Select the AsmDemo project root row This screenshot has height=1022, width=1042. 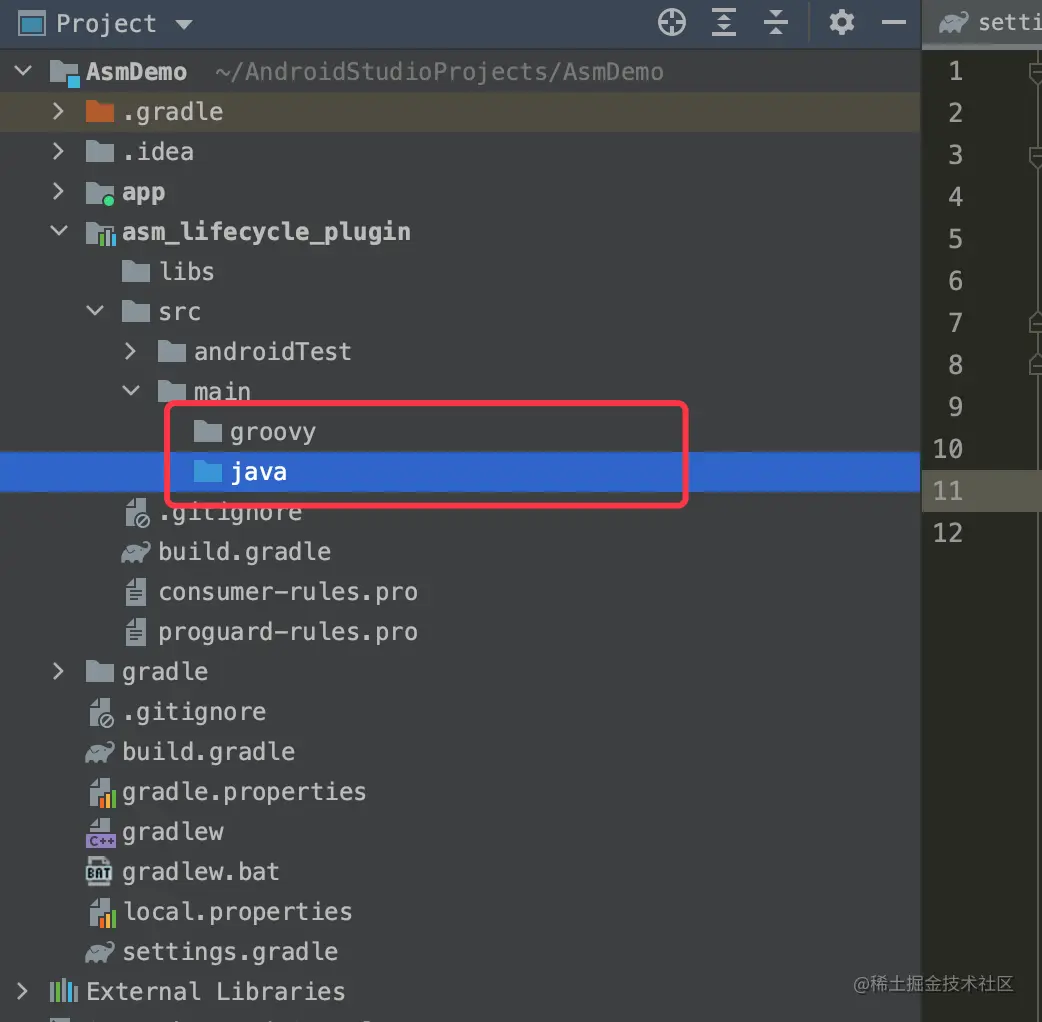click(x=460, y=71)
